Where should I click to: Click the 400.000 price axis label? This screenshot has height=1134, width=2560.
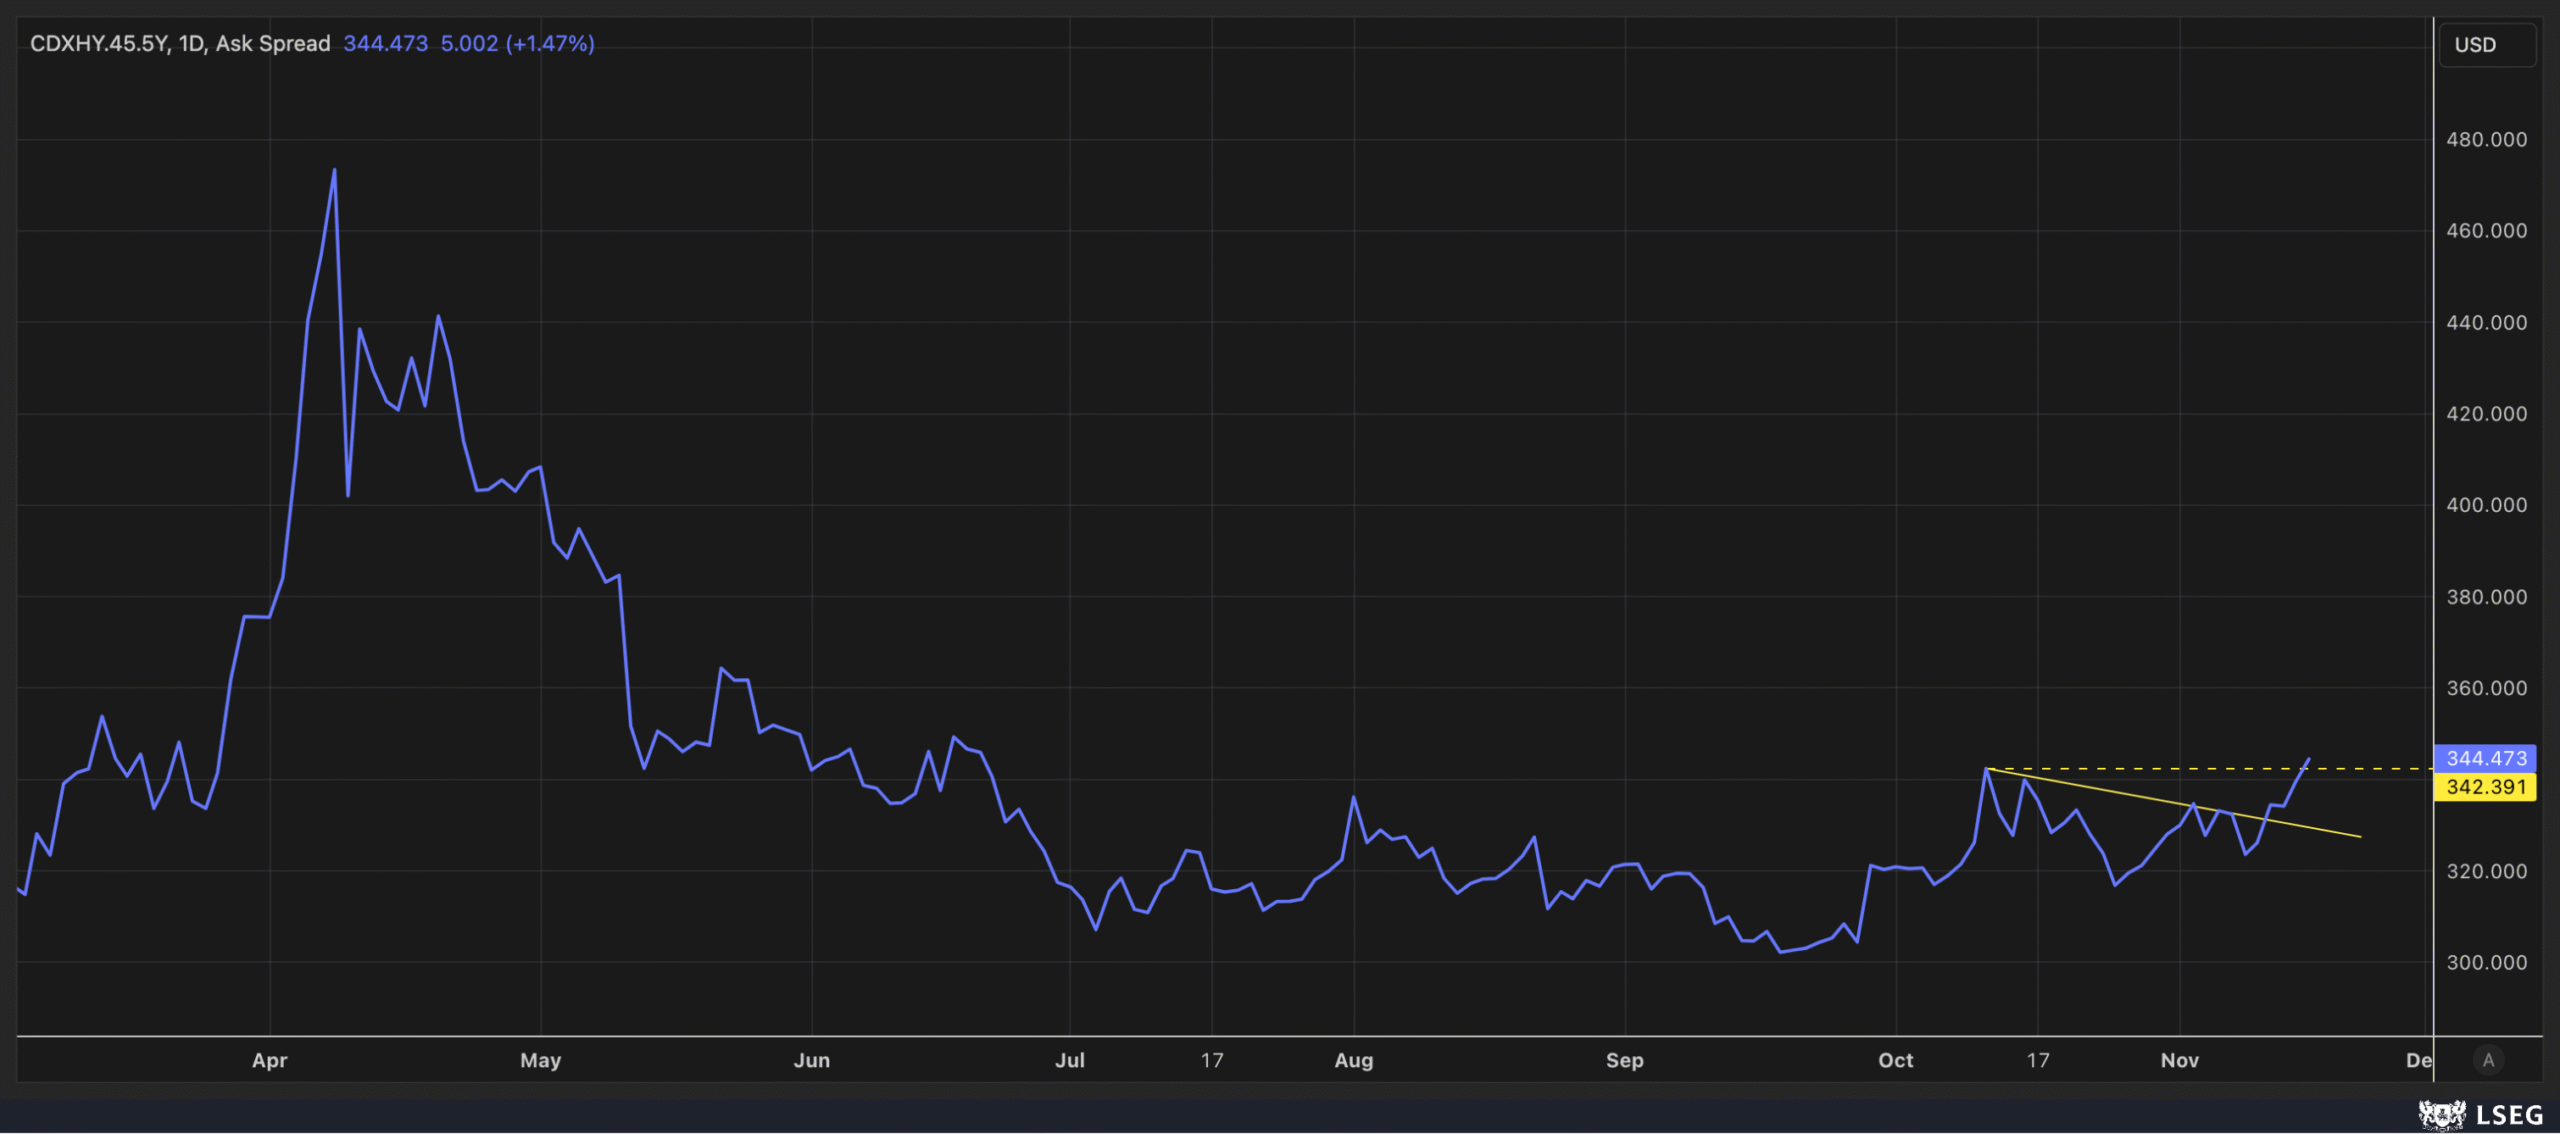(x=2486, y=505)
